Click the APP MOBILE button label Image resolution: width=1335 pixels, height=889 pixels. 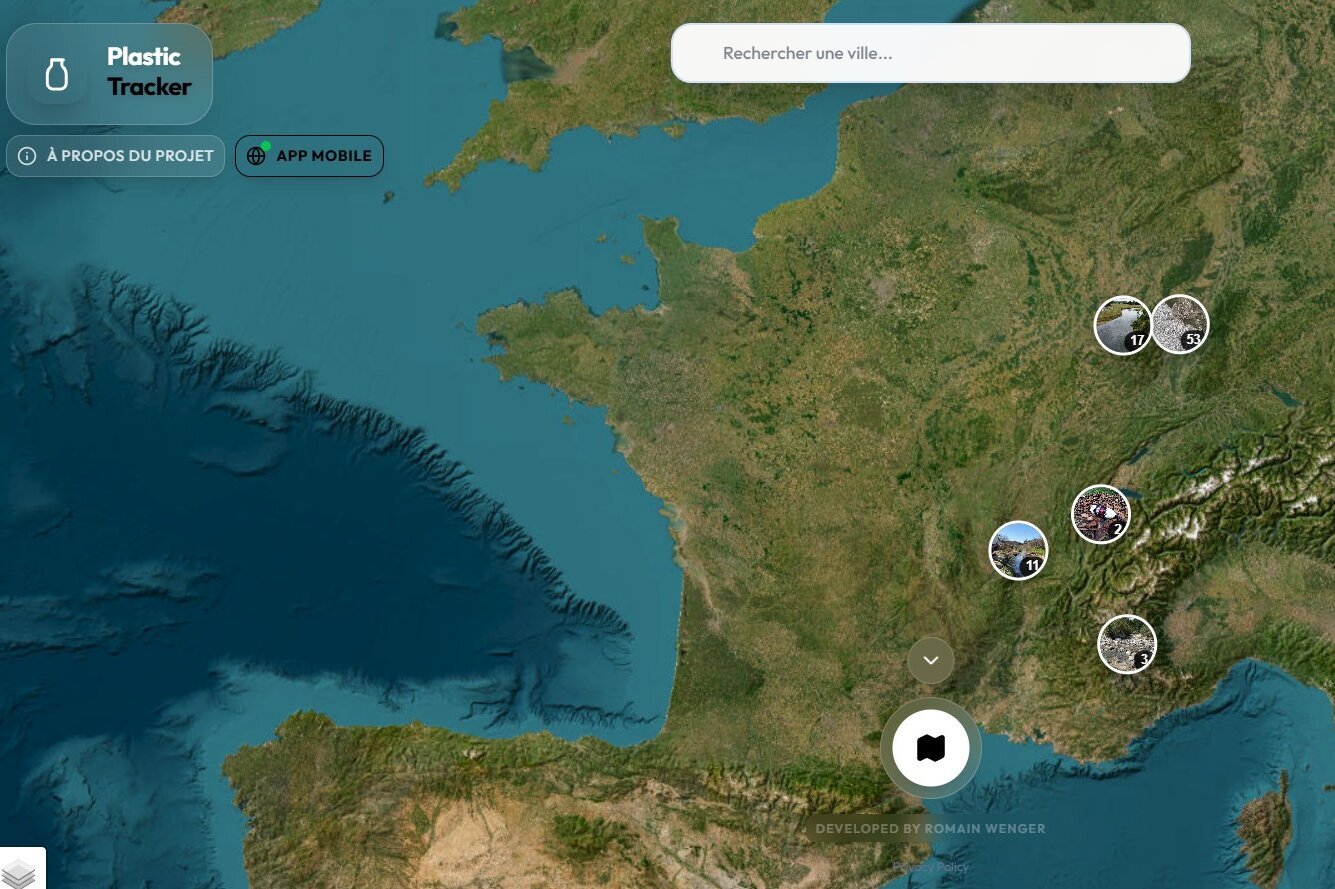click(x=324, y=156)
